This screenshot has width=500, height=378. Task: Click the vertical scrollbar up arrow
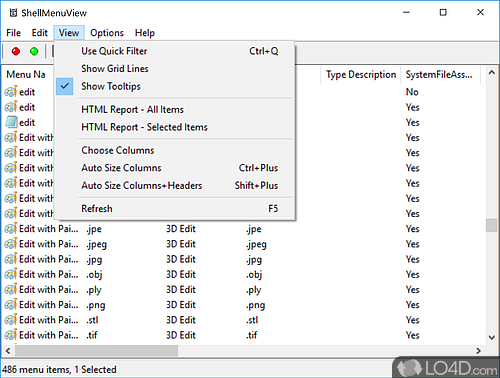491,72
